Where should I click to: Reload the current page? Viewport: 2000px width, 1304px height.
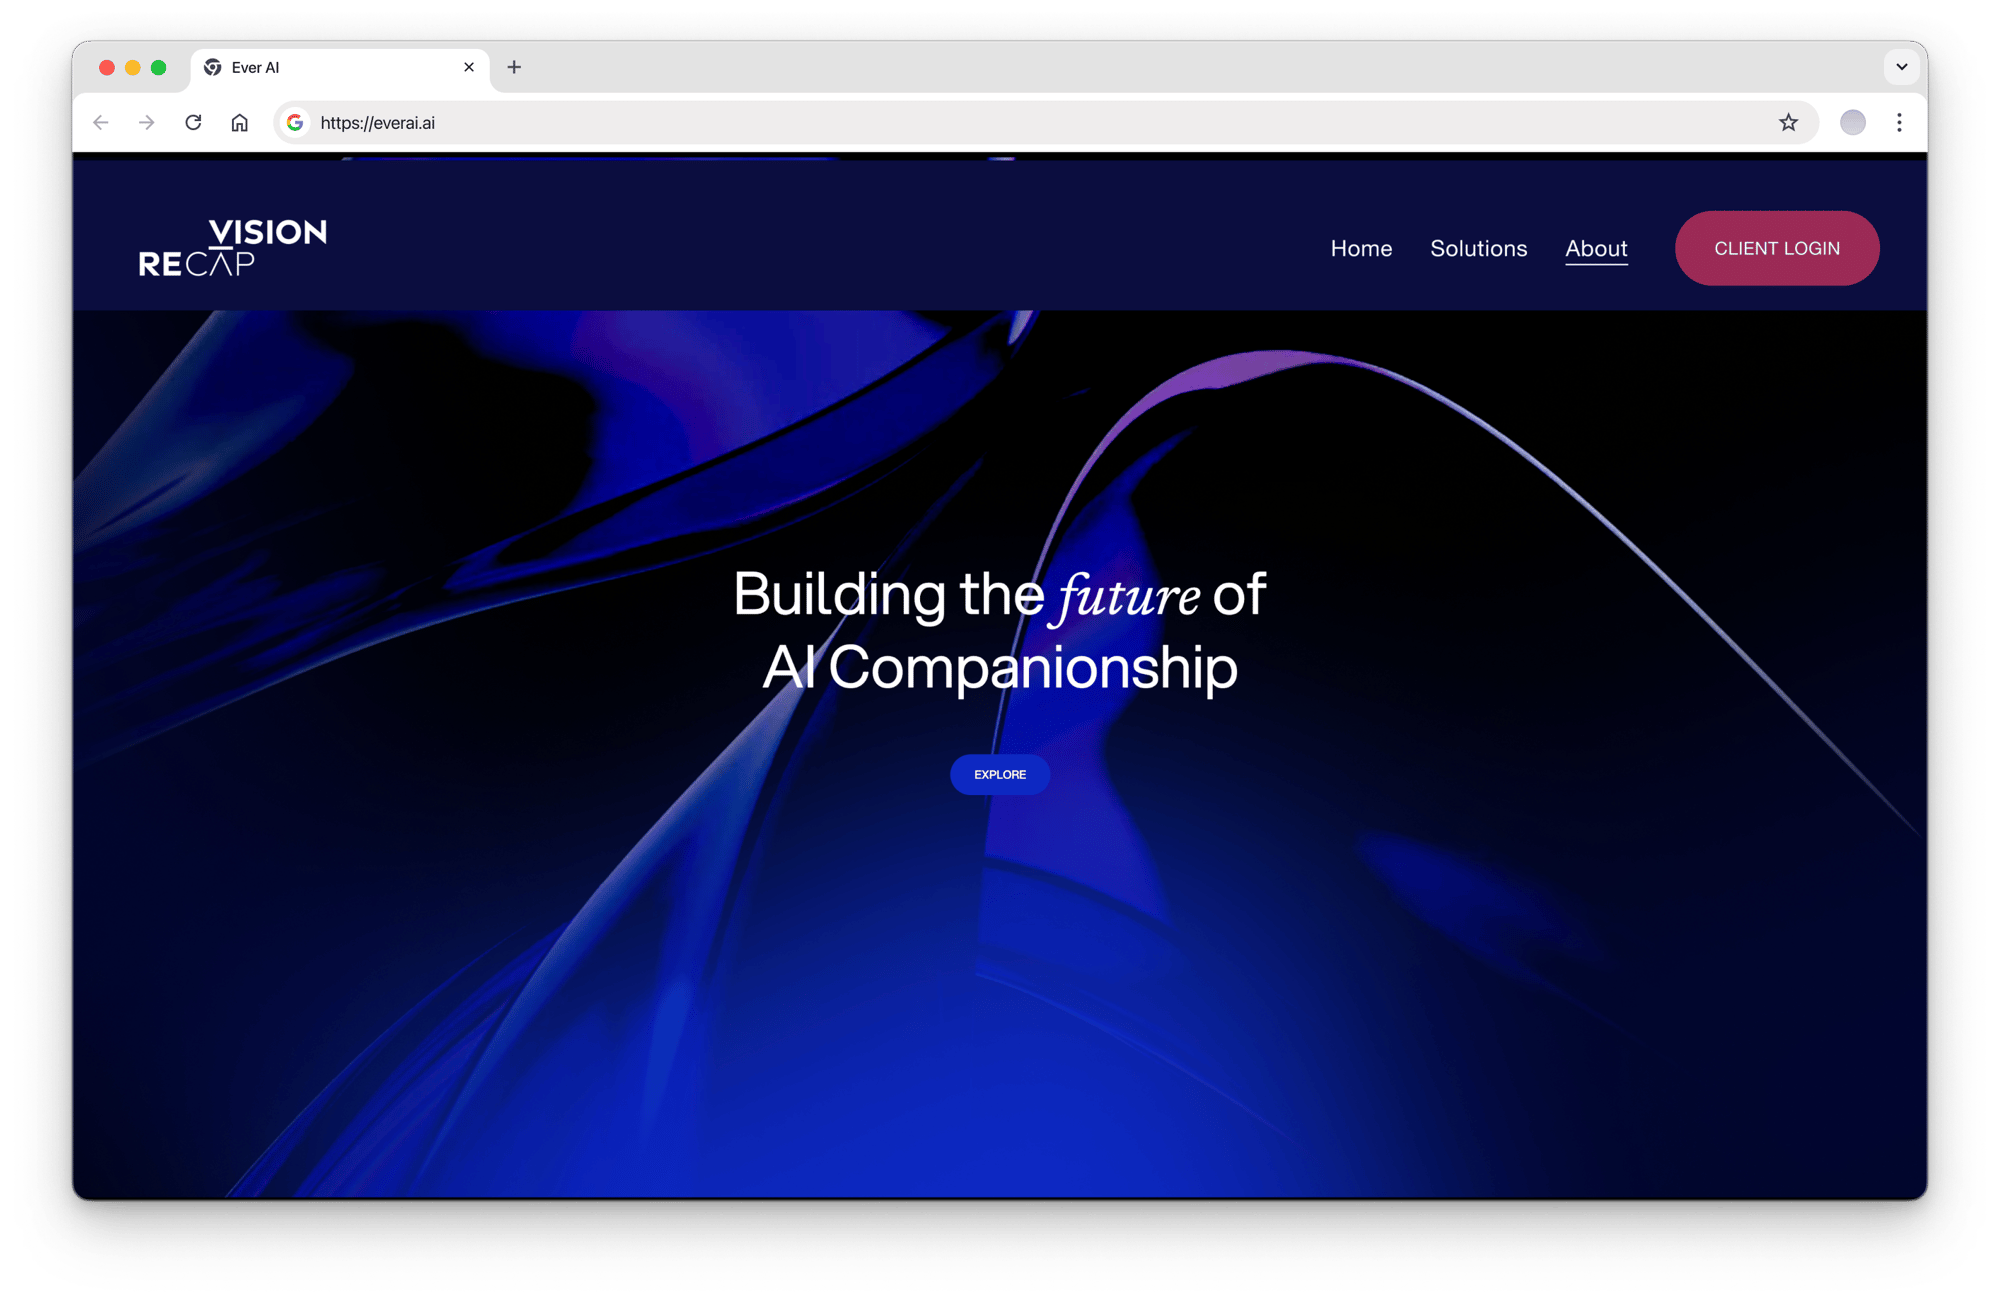click(193, 123)
